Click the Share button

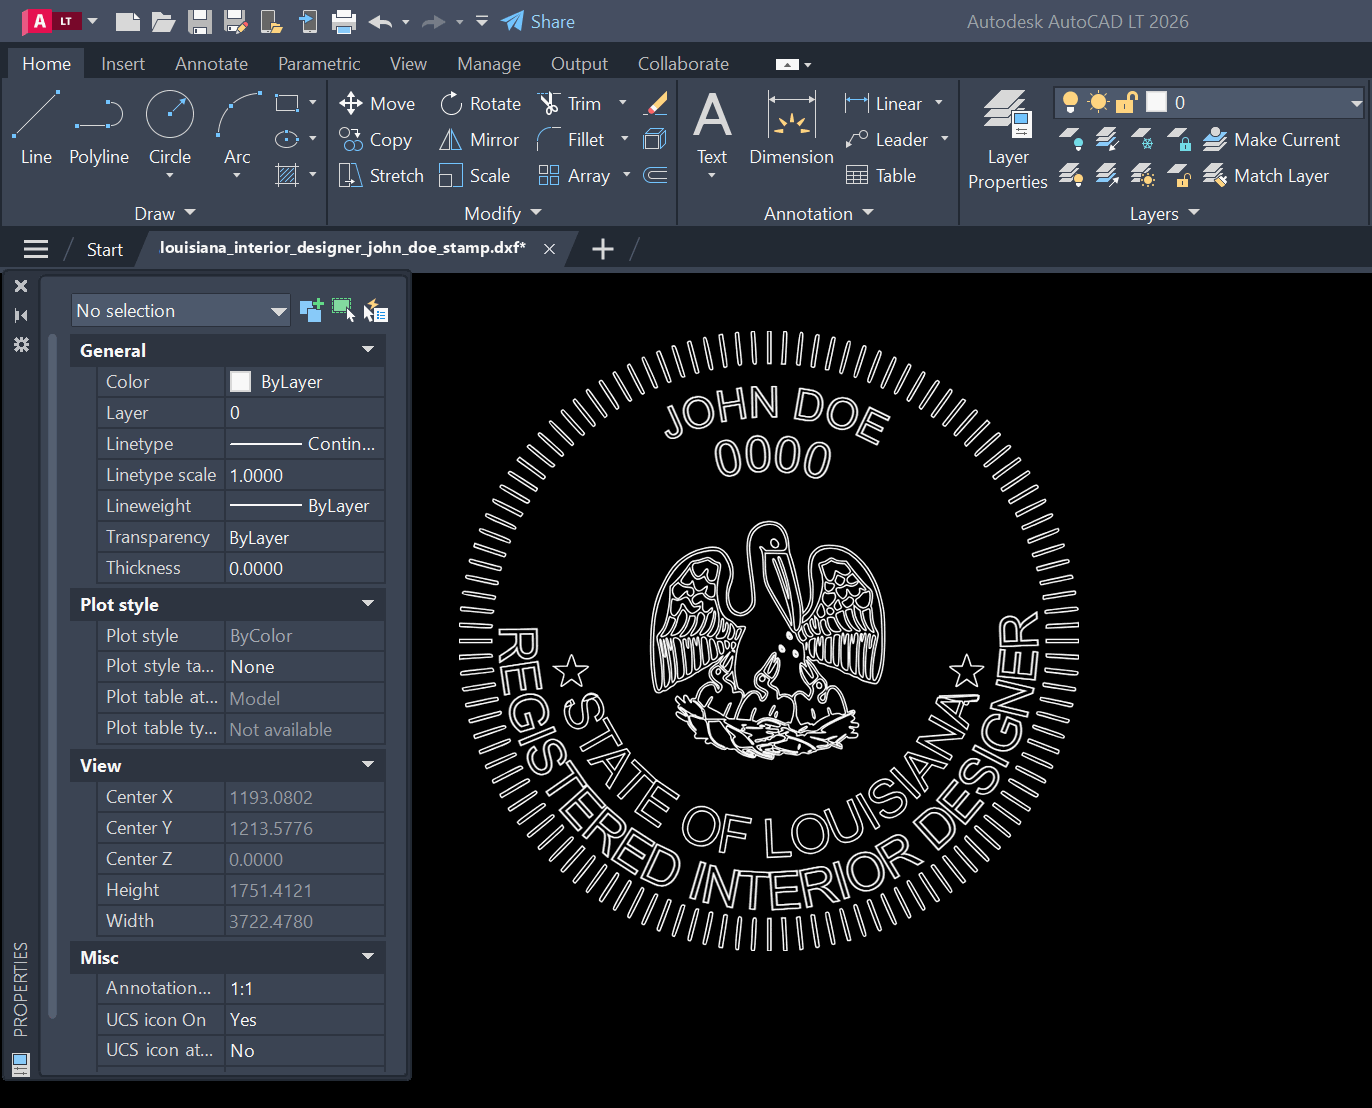tap(538, 21)
